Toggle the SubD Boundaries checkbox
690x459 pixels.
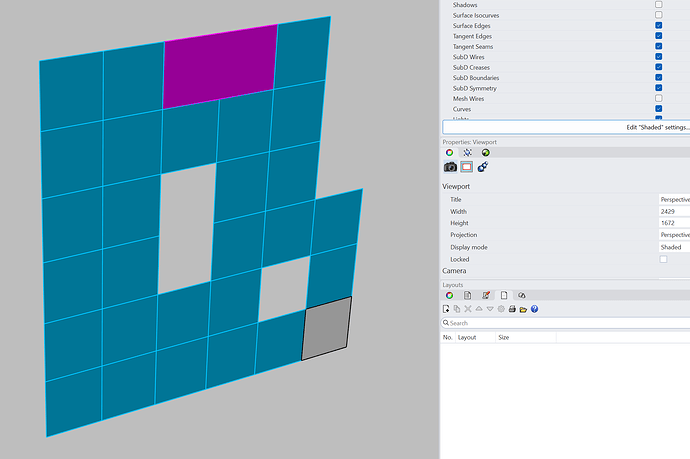658,77
